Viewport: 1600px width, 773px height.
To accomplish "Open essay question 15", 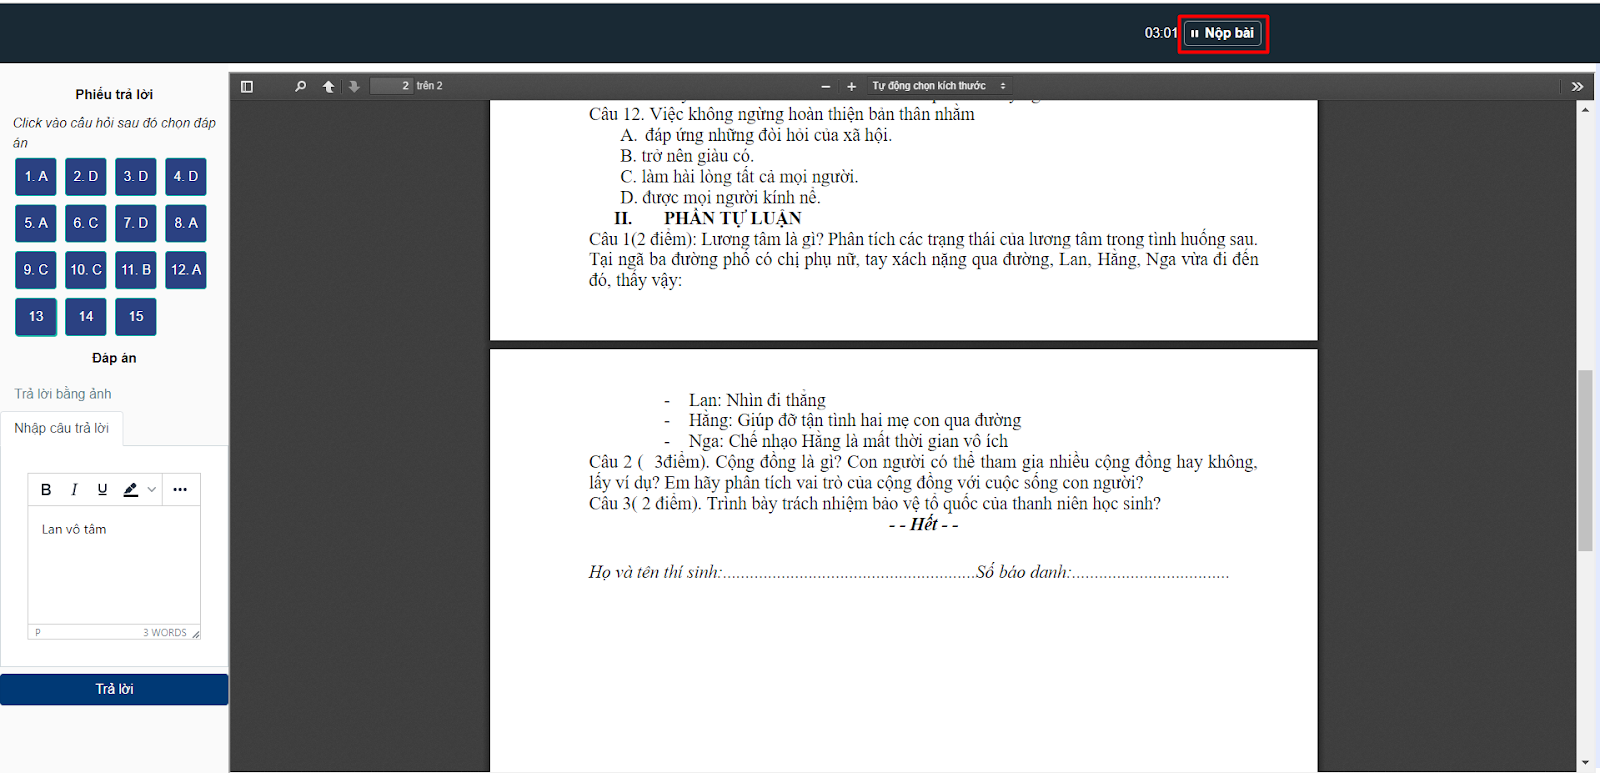I will coord(136,317).
